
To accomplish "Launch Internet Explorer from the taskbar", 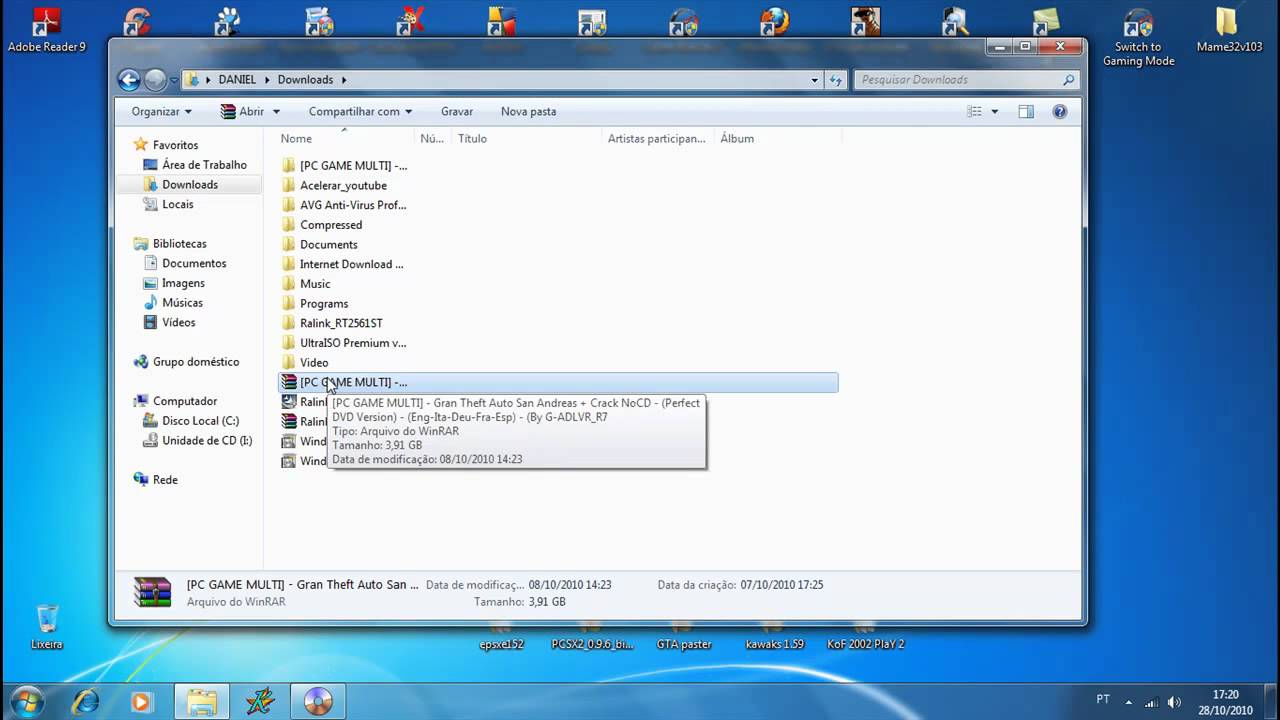I will 86,702.
